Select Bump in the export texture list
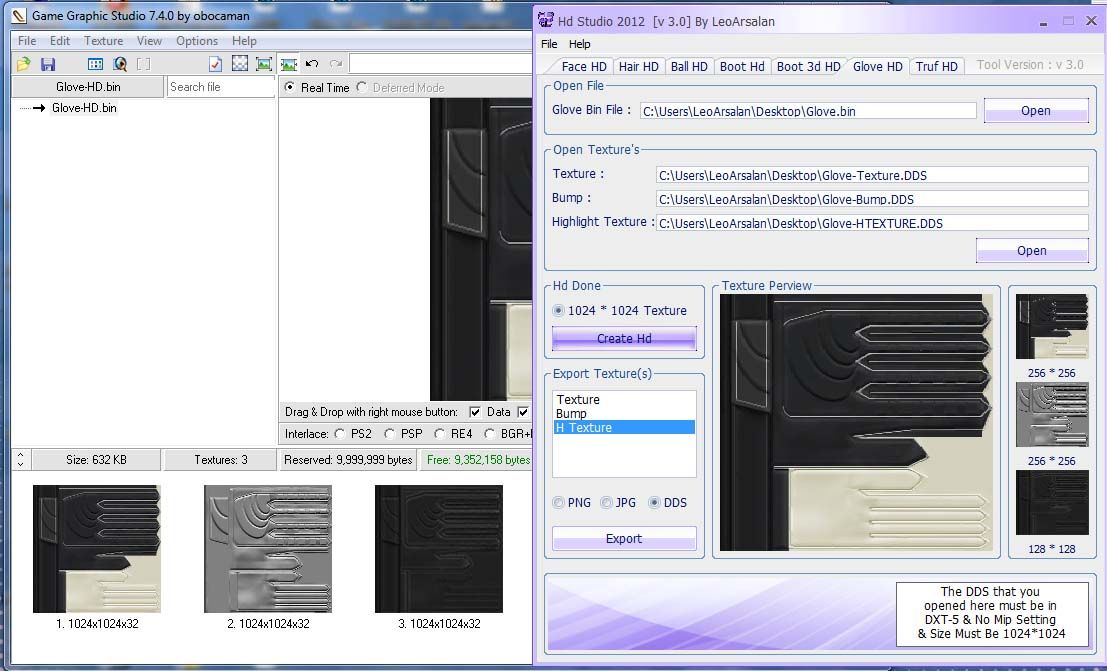Image resolution: width=1107 pixels, height=671 pixels. pos(572,414)
